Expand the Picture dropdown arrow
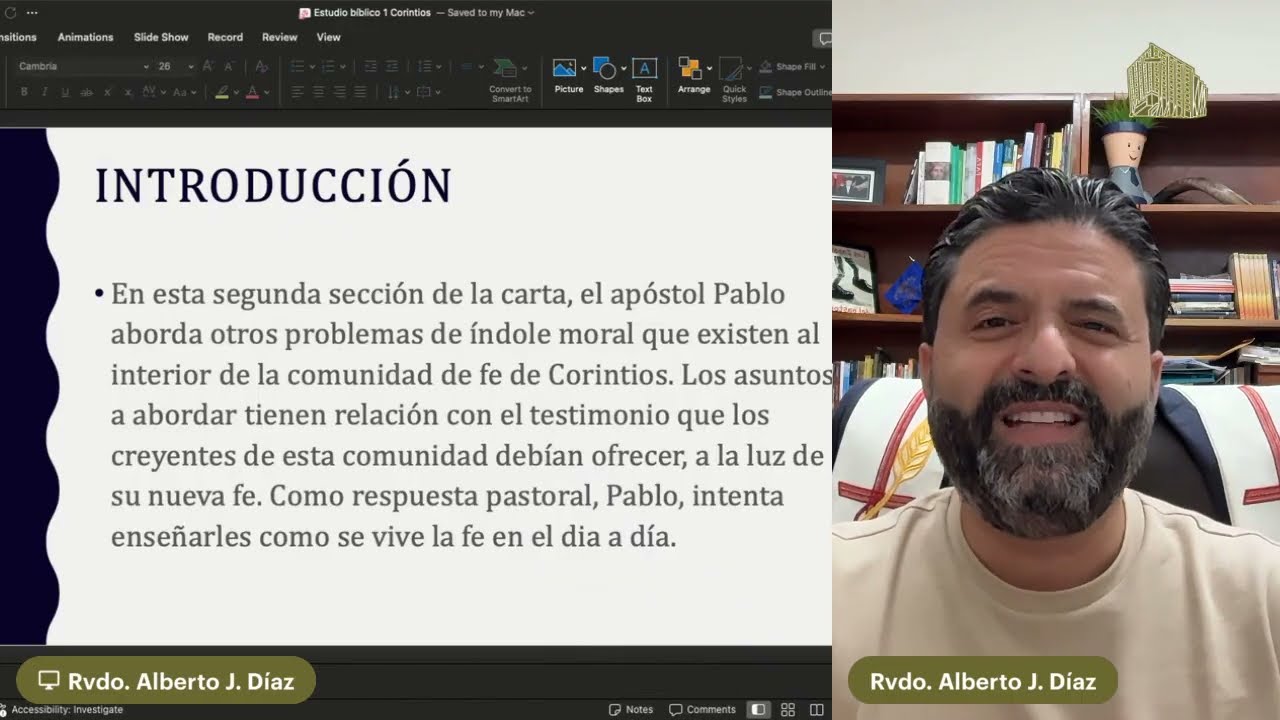Viewport: 1280px width, 720px height. 583,68
